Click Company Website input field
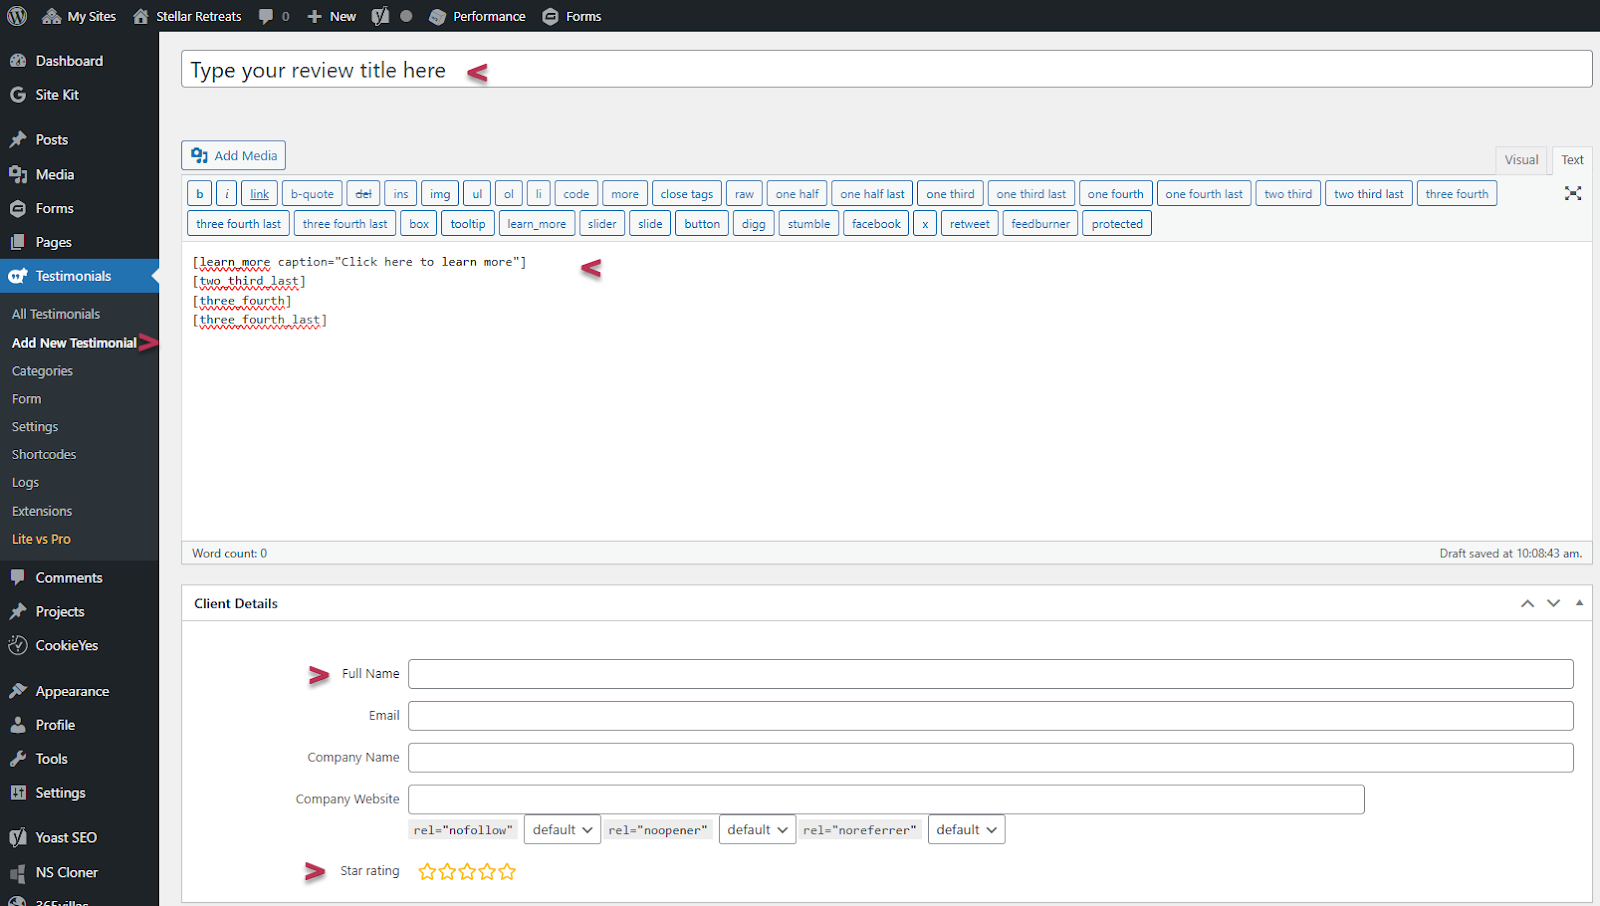 (886, 799)
